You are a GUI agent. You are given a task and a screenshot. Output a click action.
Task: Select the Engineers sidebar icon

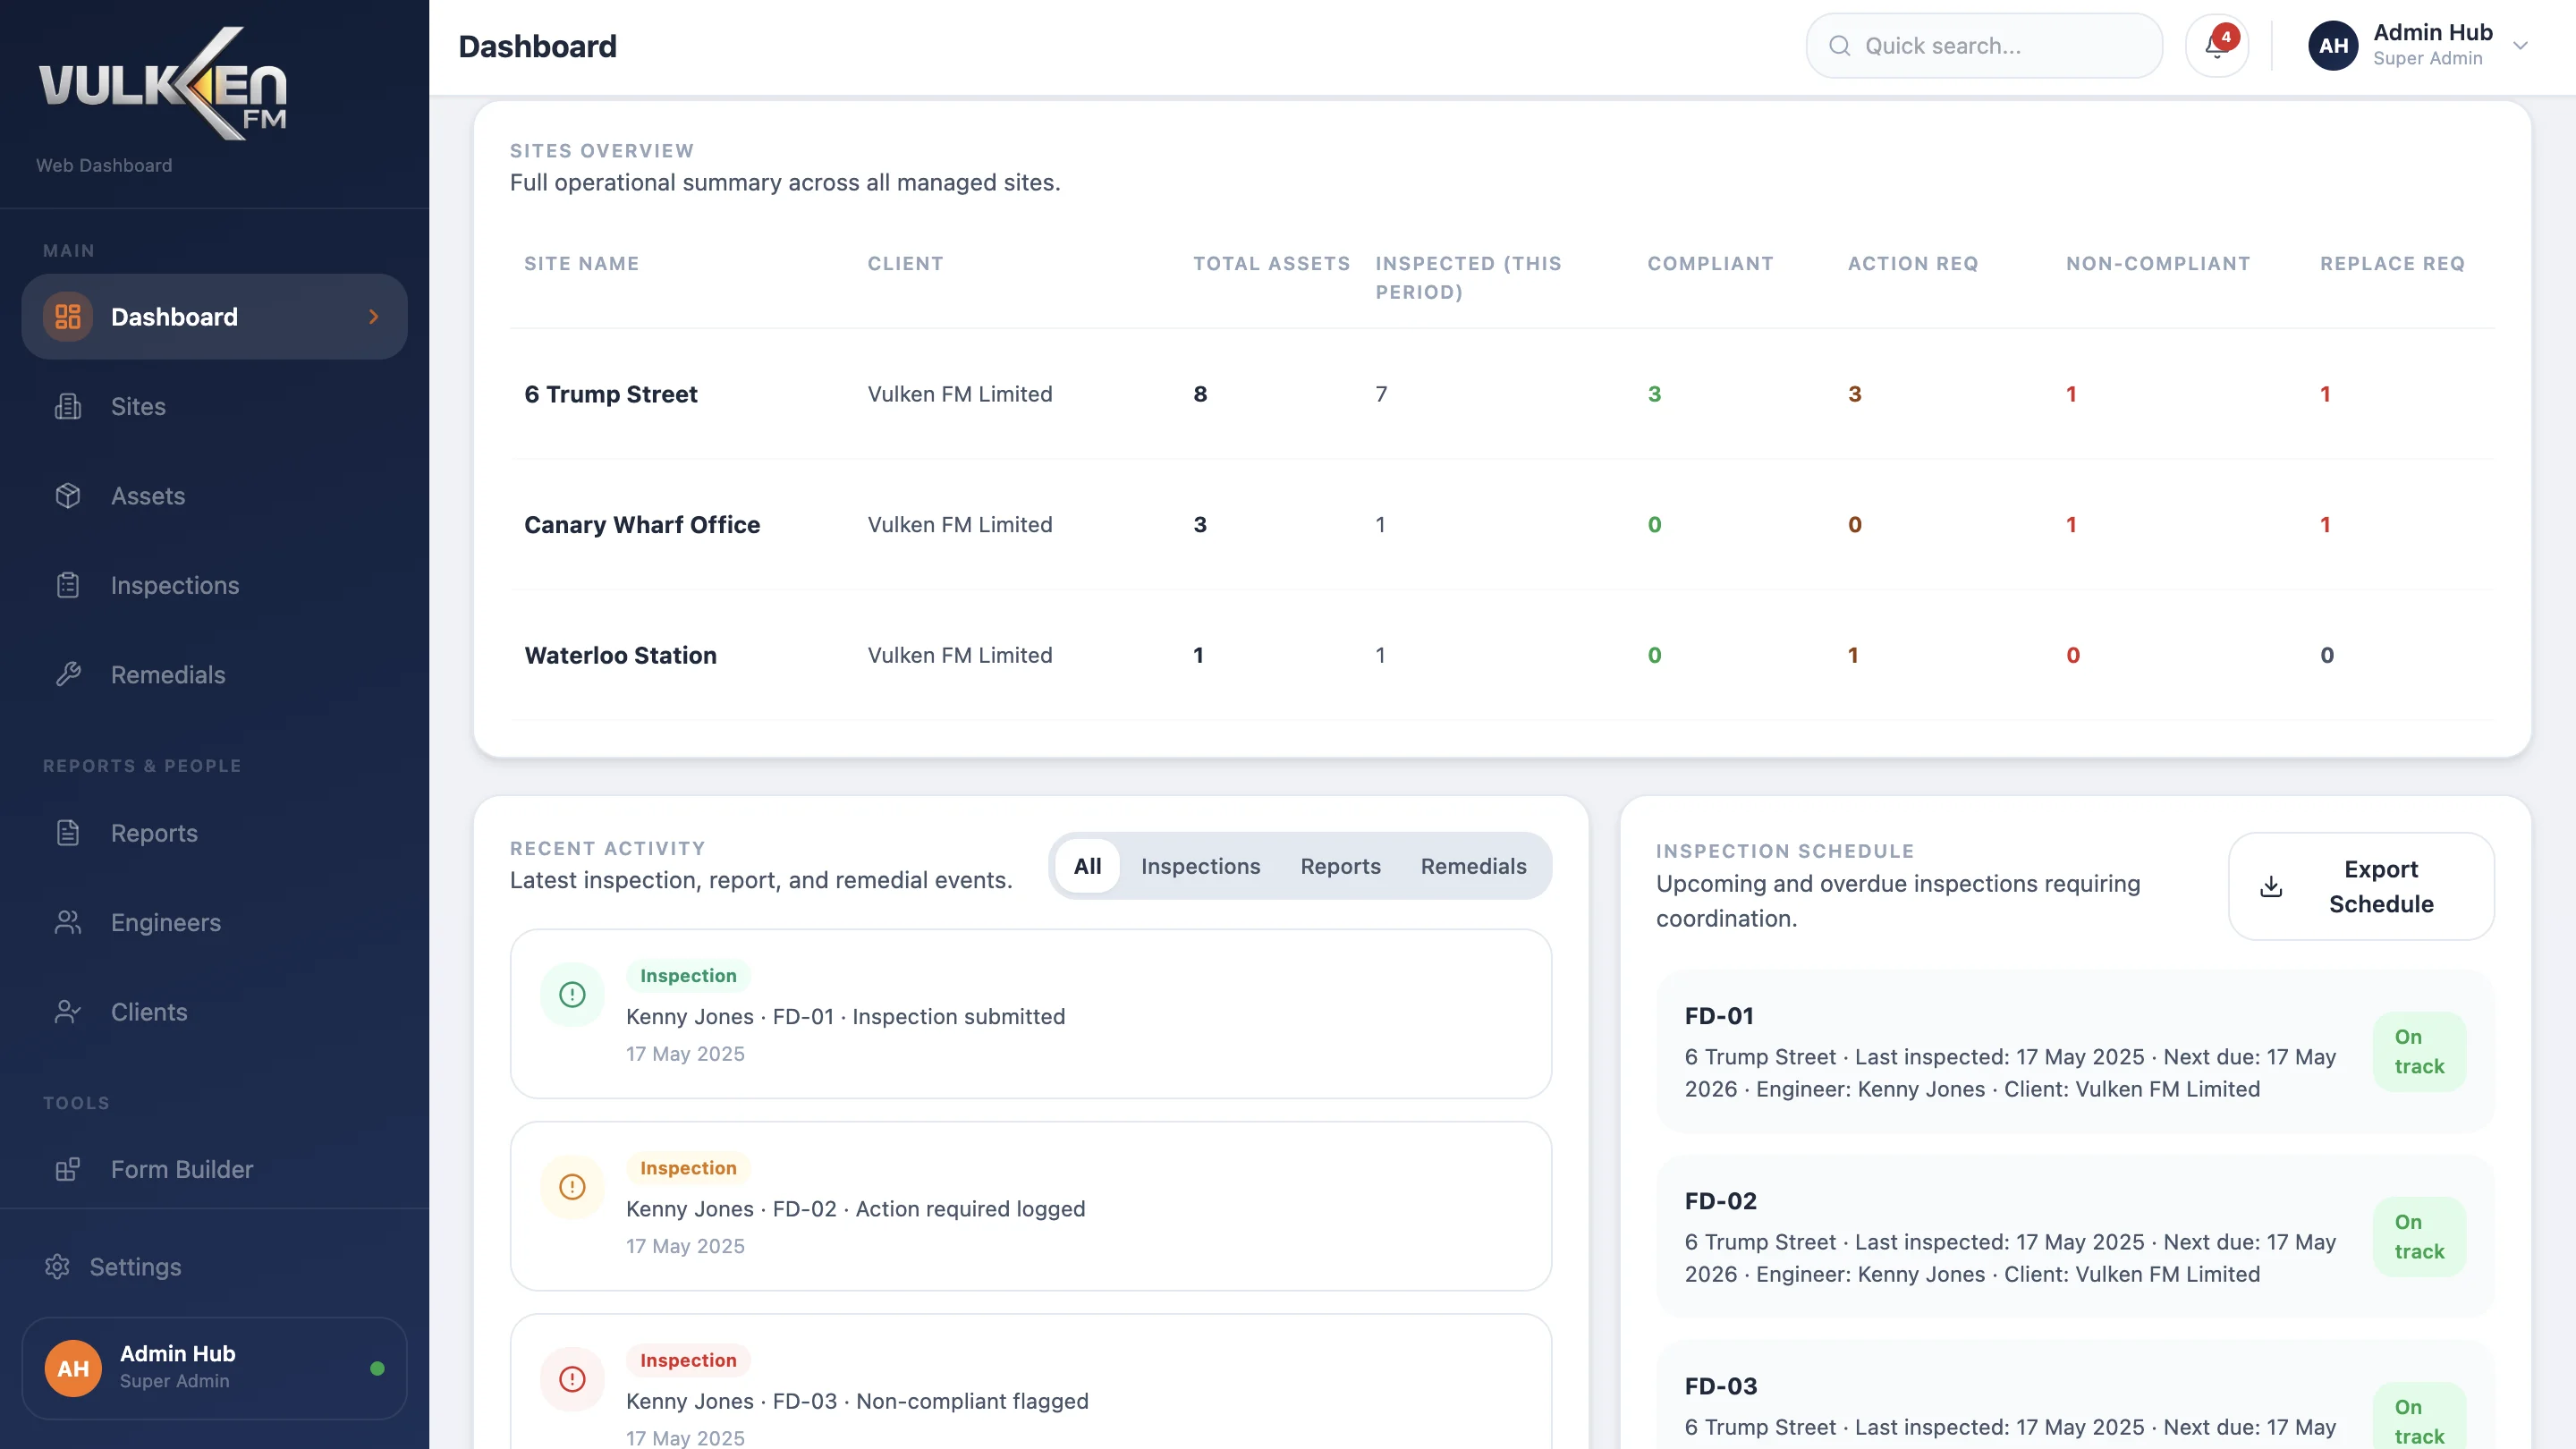67,922
